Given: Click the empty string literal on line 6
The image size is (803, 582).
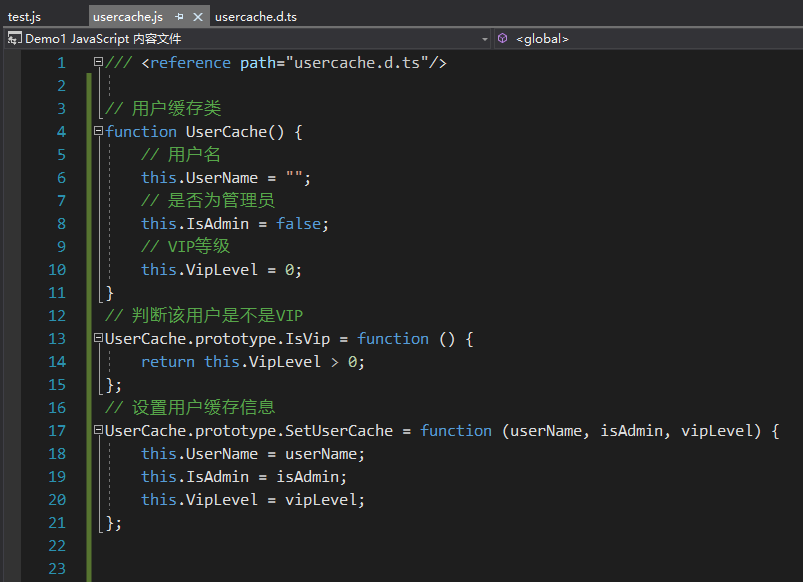Looking at the screenshot, I should [x=294, y=176].
